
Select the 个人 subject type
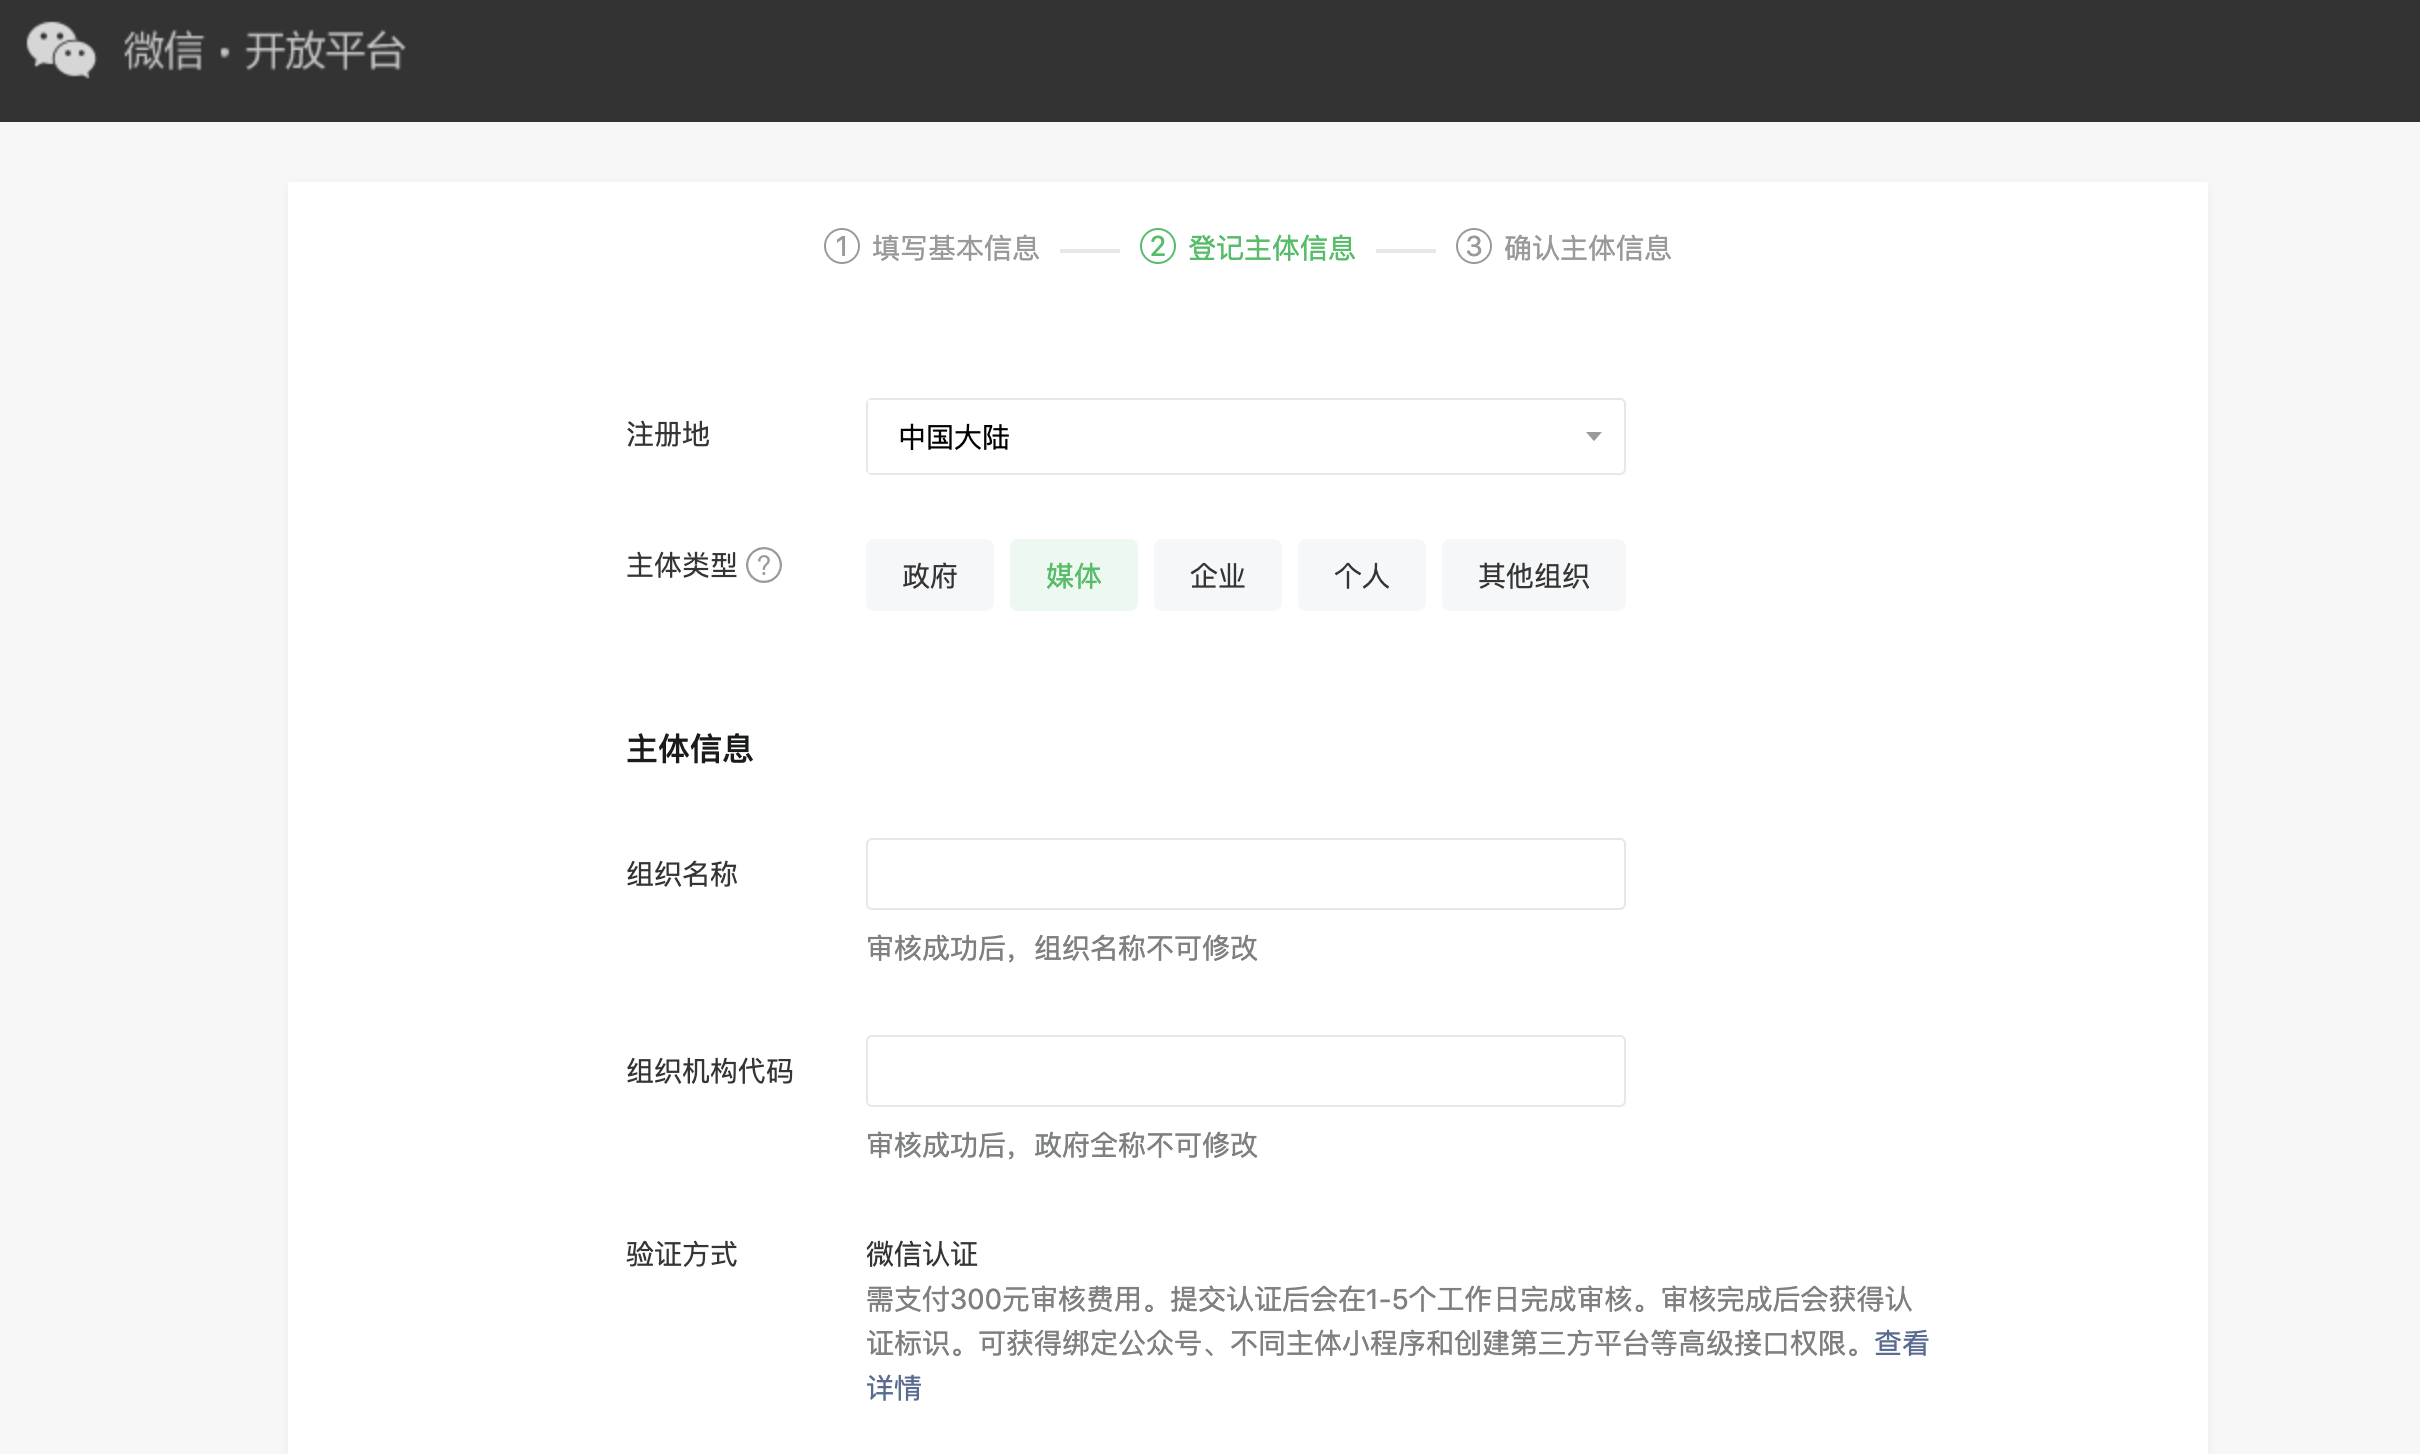[1361, 576]
